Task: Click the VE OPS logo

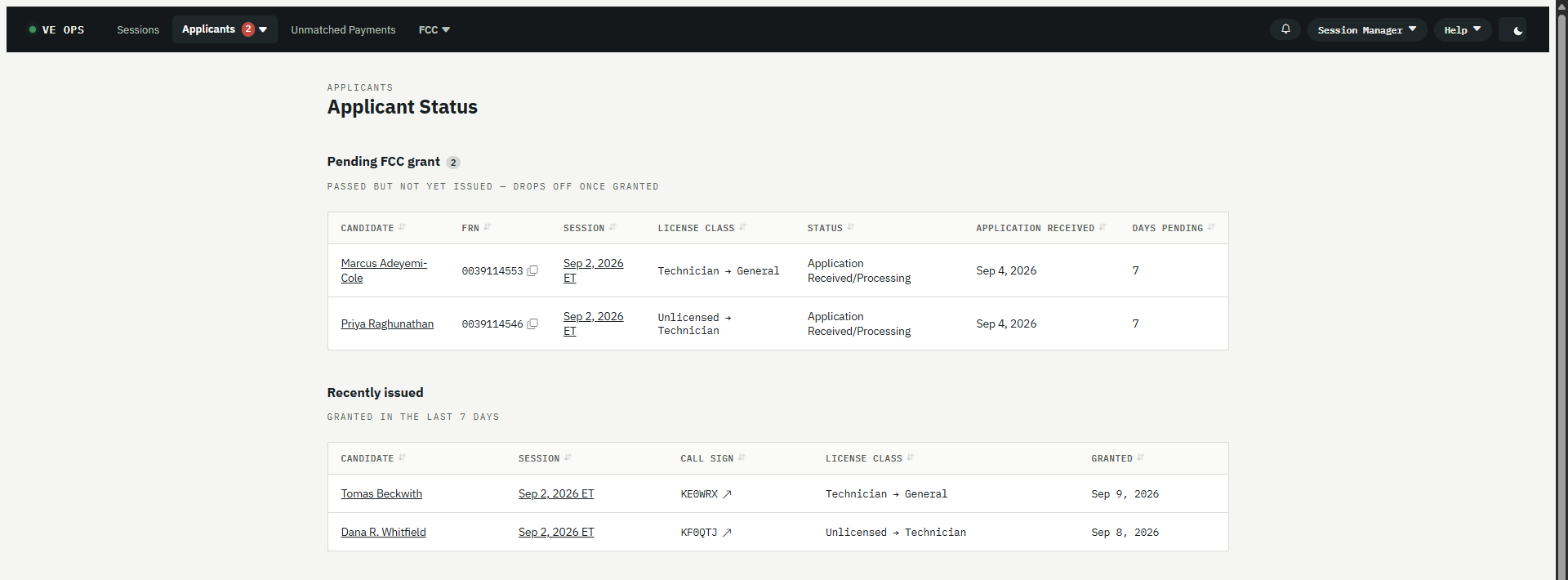Action: tap(57, 30)
